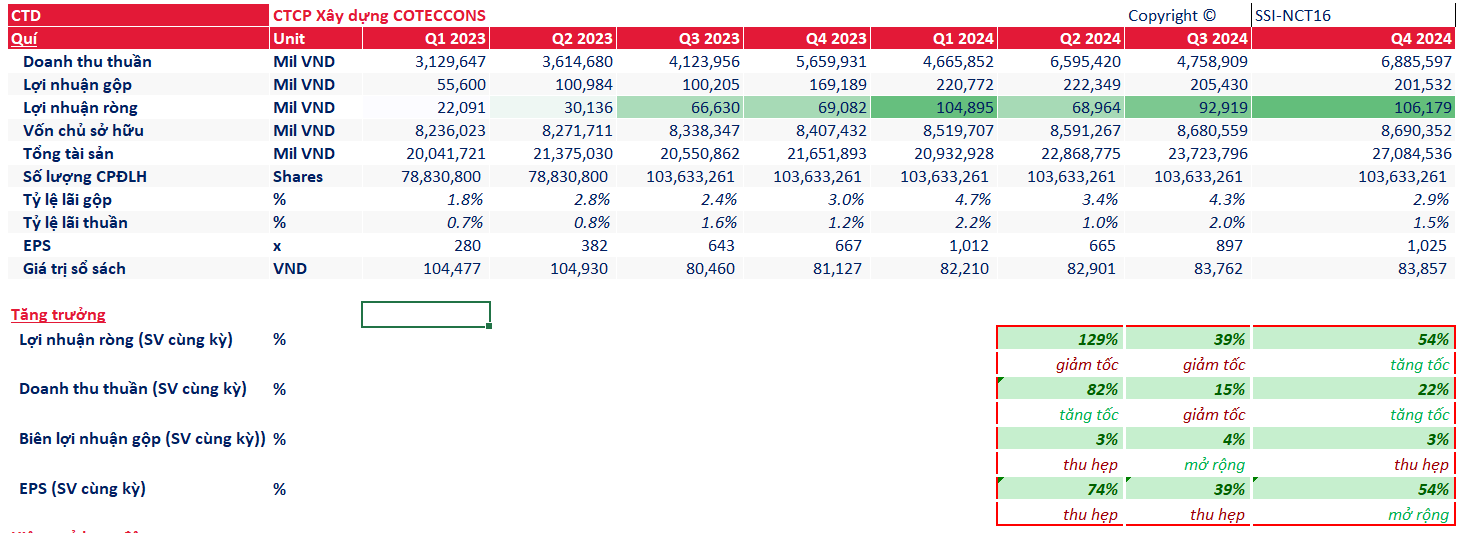1474x533 pixels.
Task: Click the green net profit cell 106,179
Action: click(1353, 108)
